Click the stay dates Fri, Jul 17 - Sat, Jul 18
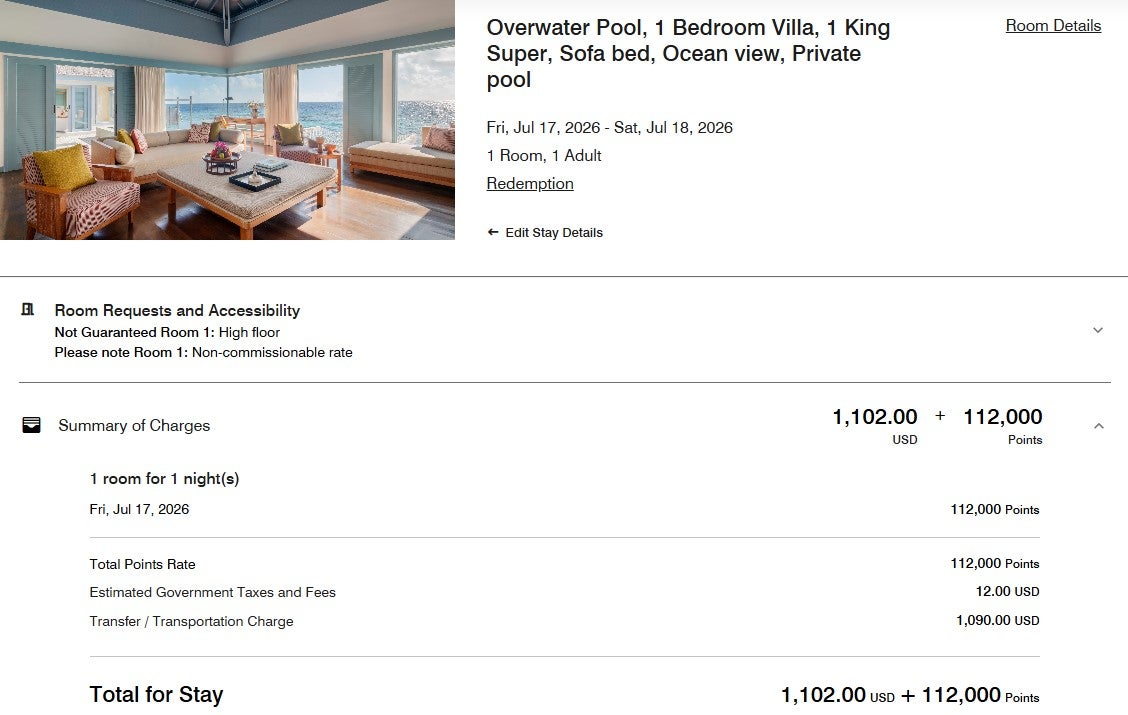The height and width of the screenshot is (715, 1128). click(x=609, y=127)
